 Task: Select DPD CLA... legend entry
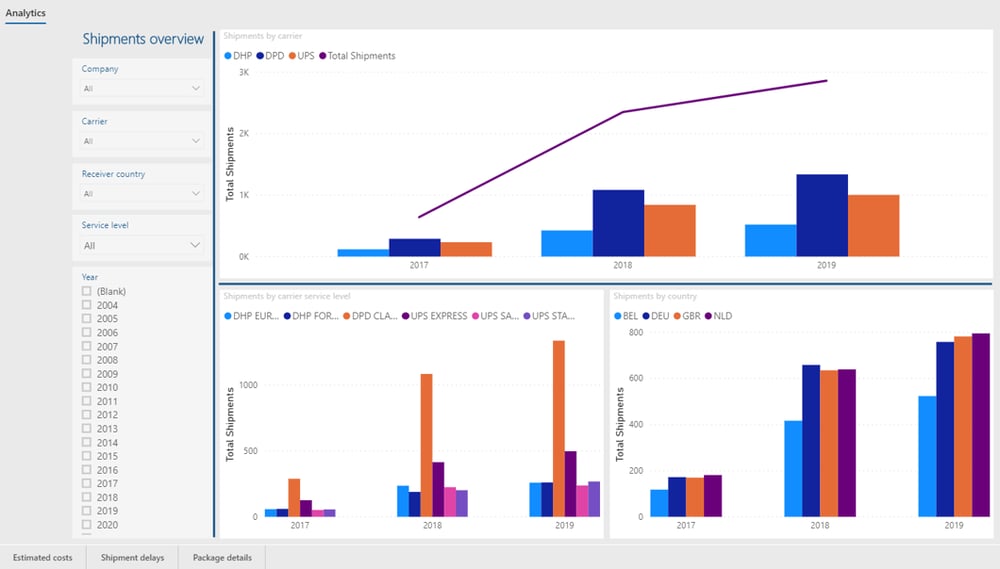click(371, 316)
